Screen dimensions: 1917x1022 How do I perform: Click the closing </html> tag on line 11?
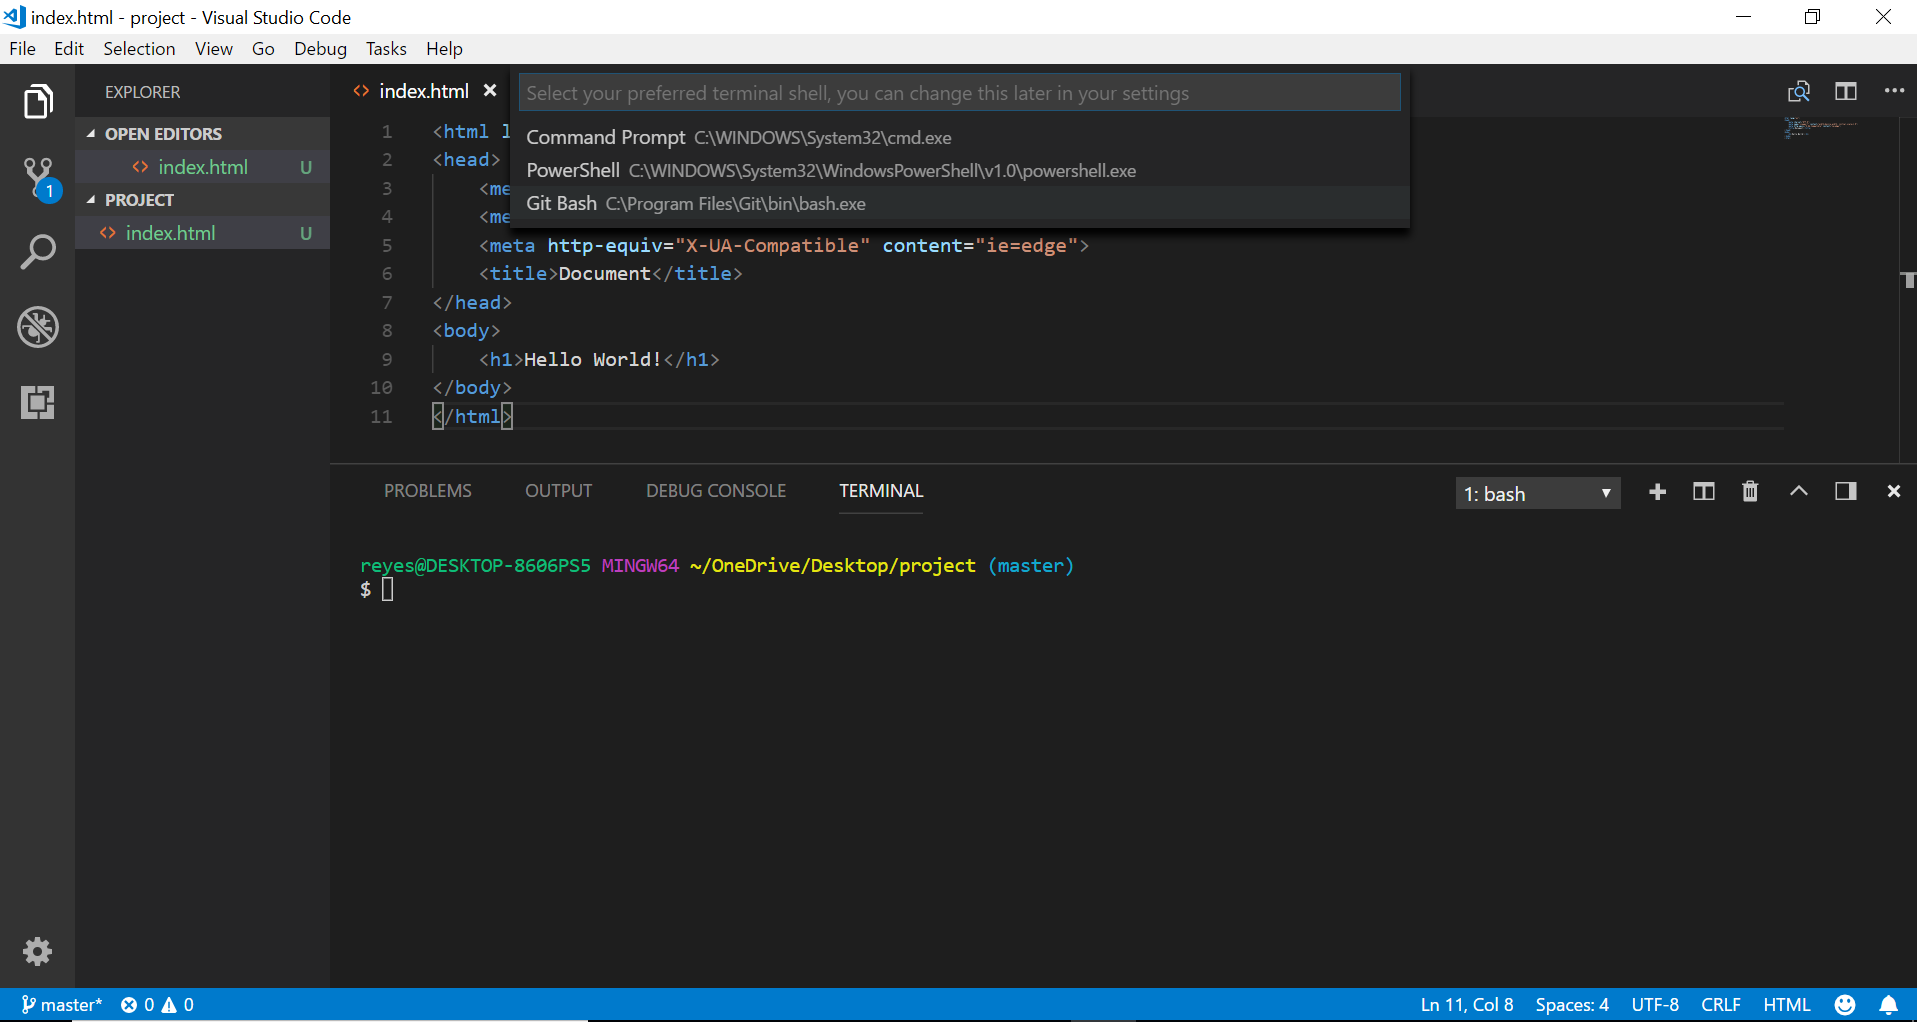(x=472, y=417)
